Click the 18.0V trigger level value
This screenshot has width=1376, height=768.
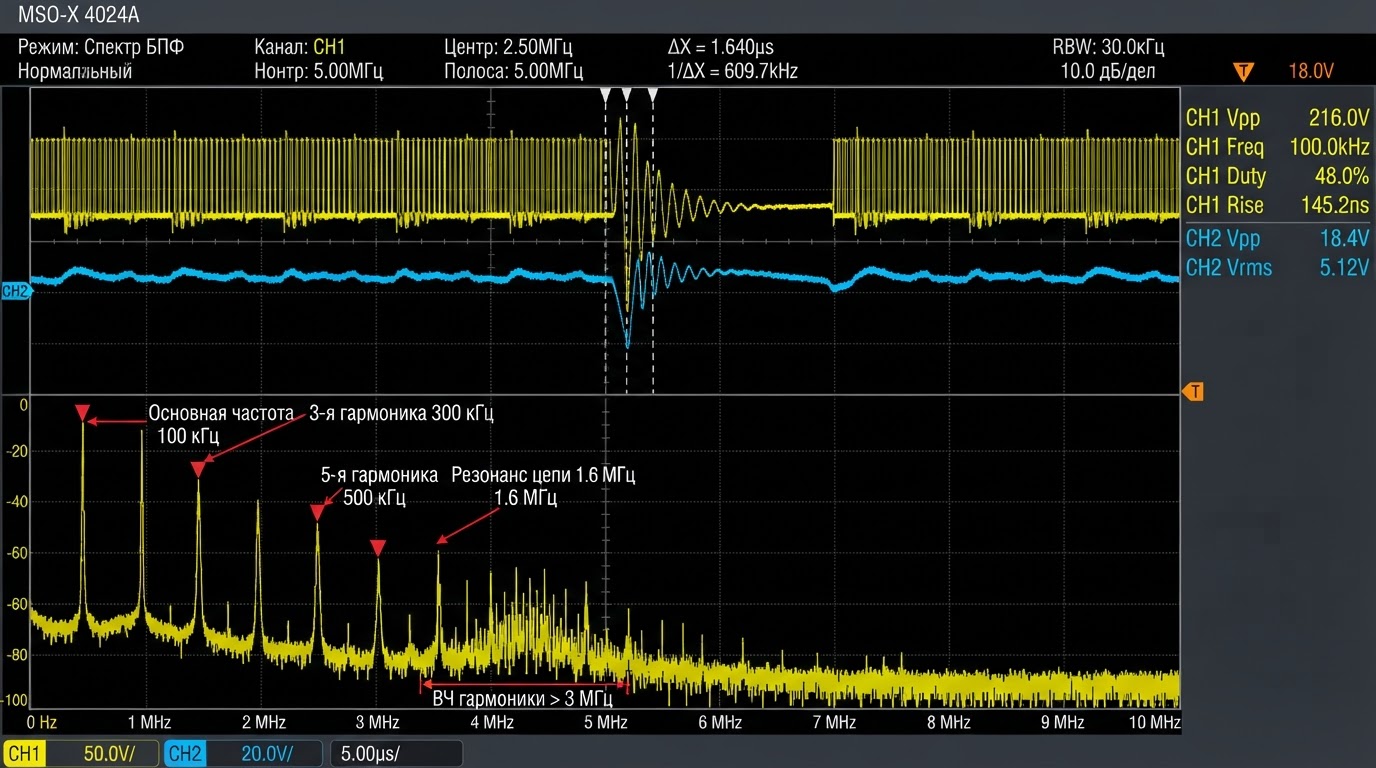(1311, 71)
